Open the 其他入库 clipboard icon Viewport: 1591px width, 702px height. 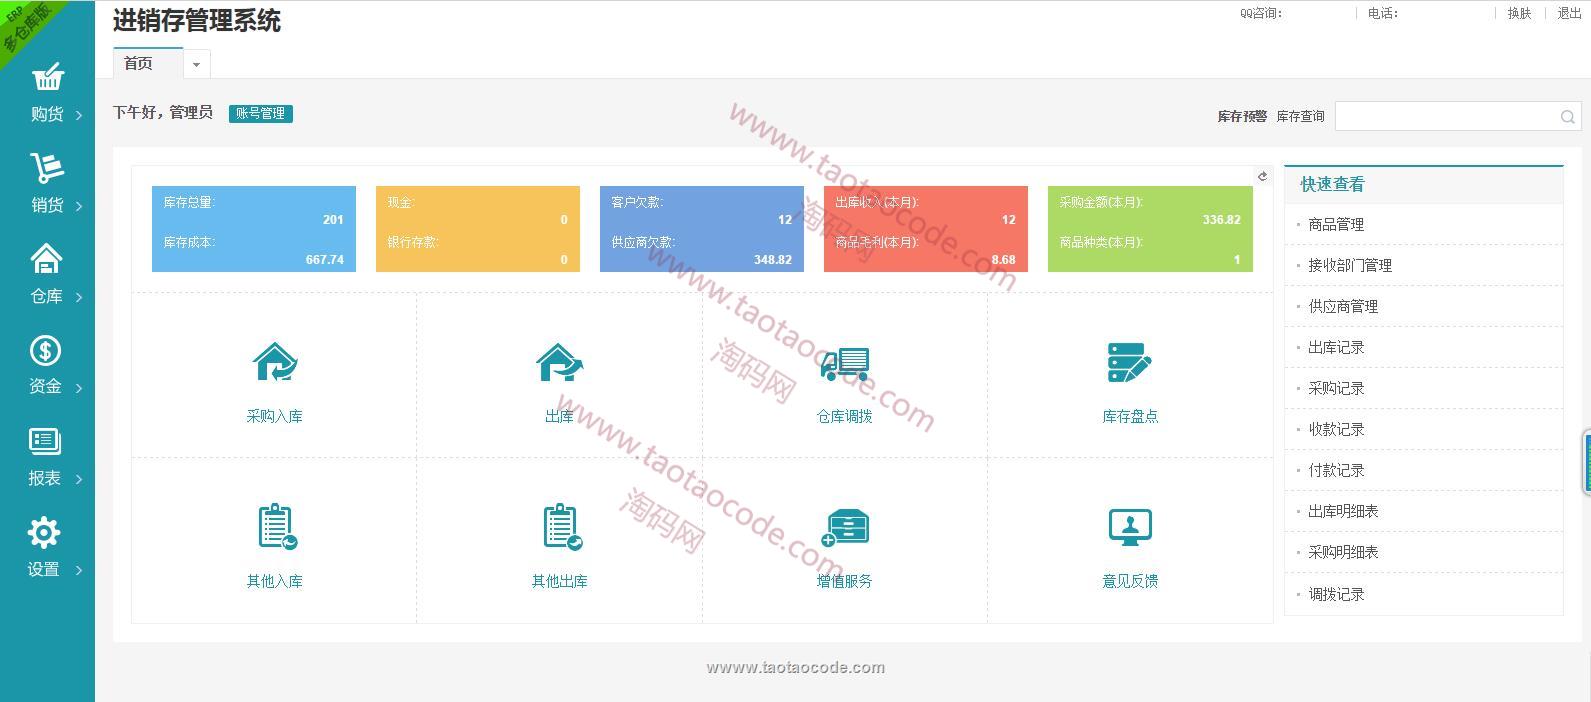coord(275,527)
